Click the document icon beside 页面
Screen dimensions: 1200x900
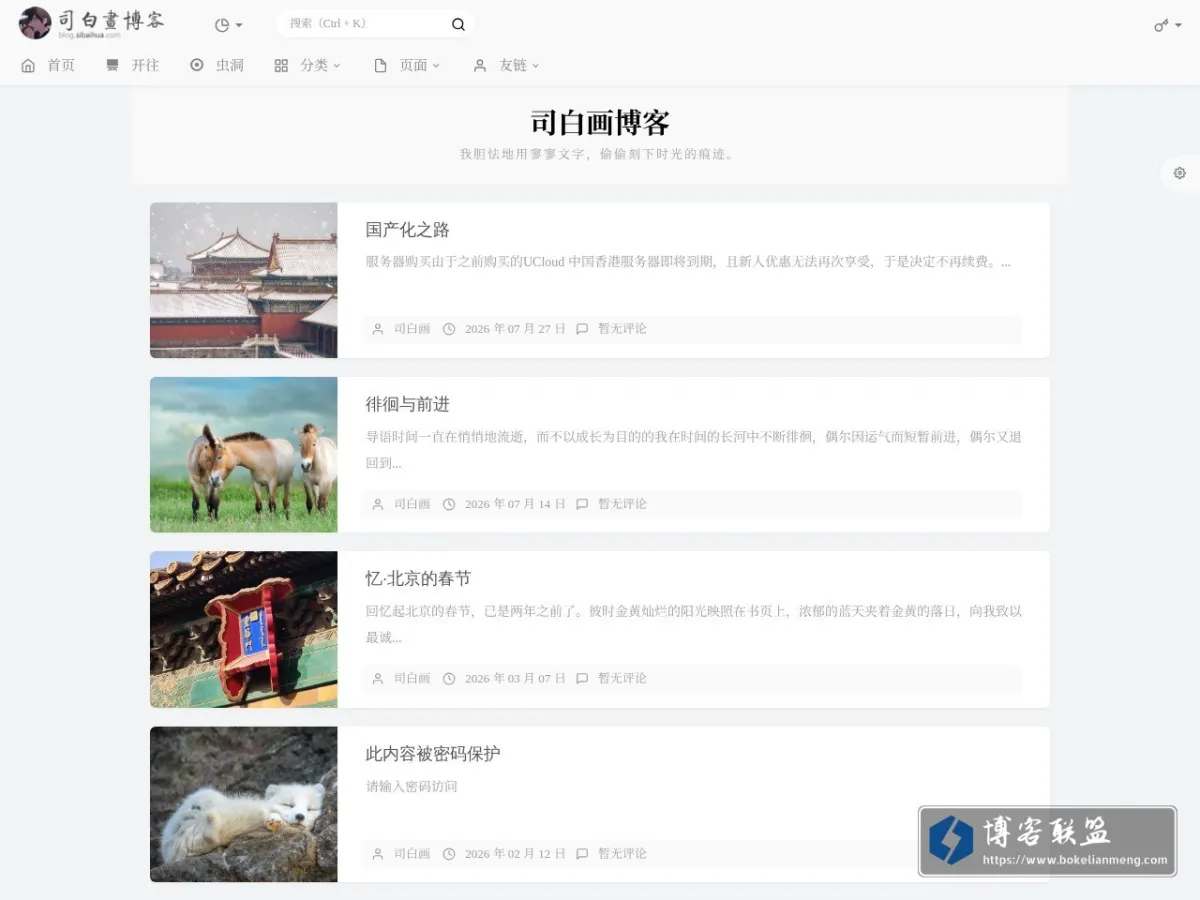pos(380,65)
